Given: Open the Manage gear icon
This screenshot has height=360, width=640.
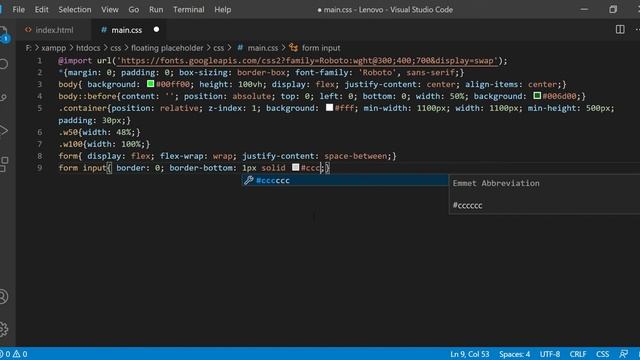Looking at the screenshot, I should point(4,329).
